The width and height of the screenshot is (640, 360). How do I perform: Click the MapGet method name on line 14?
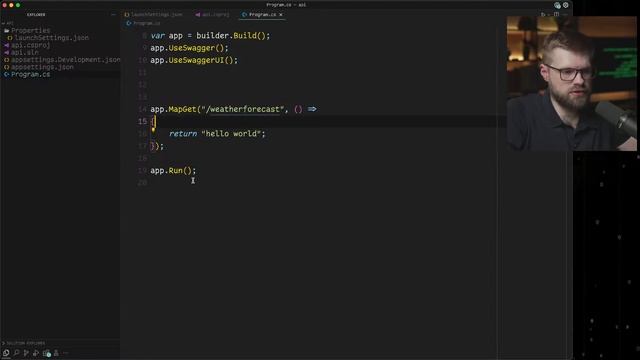point(182,109)
